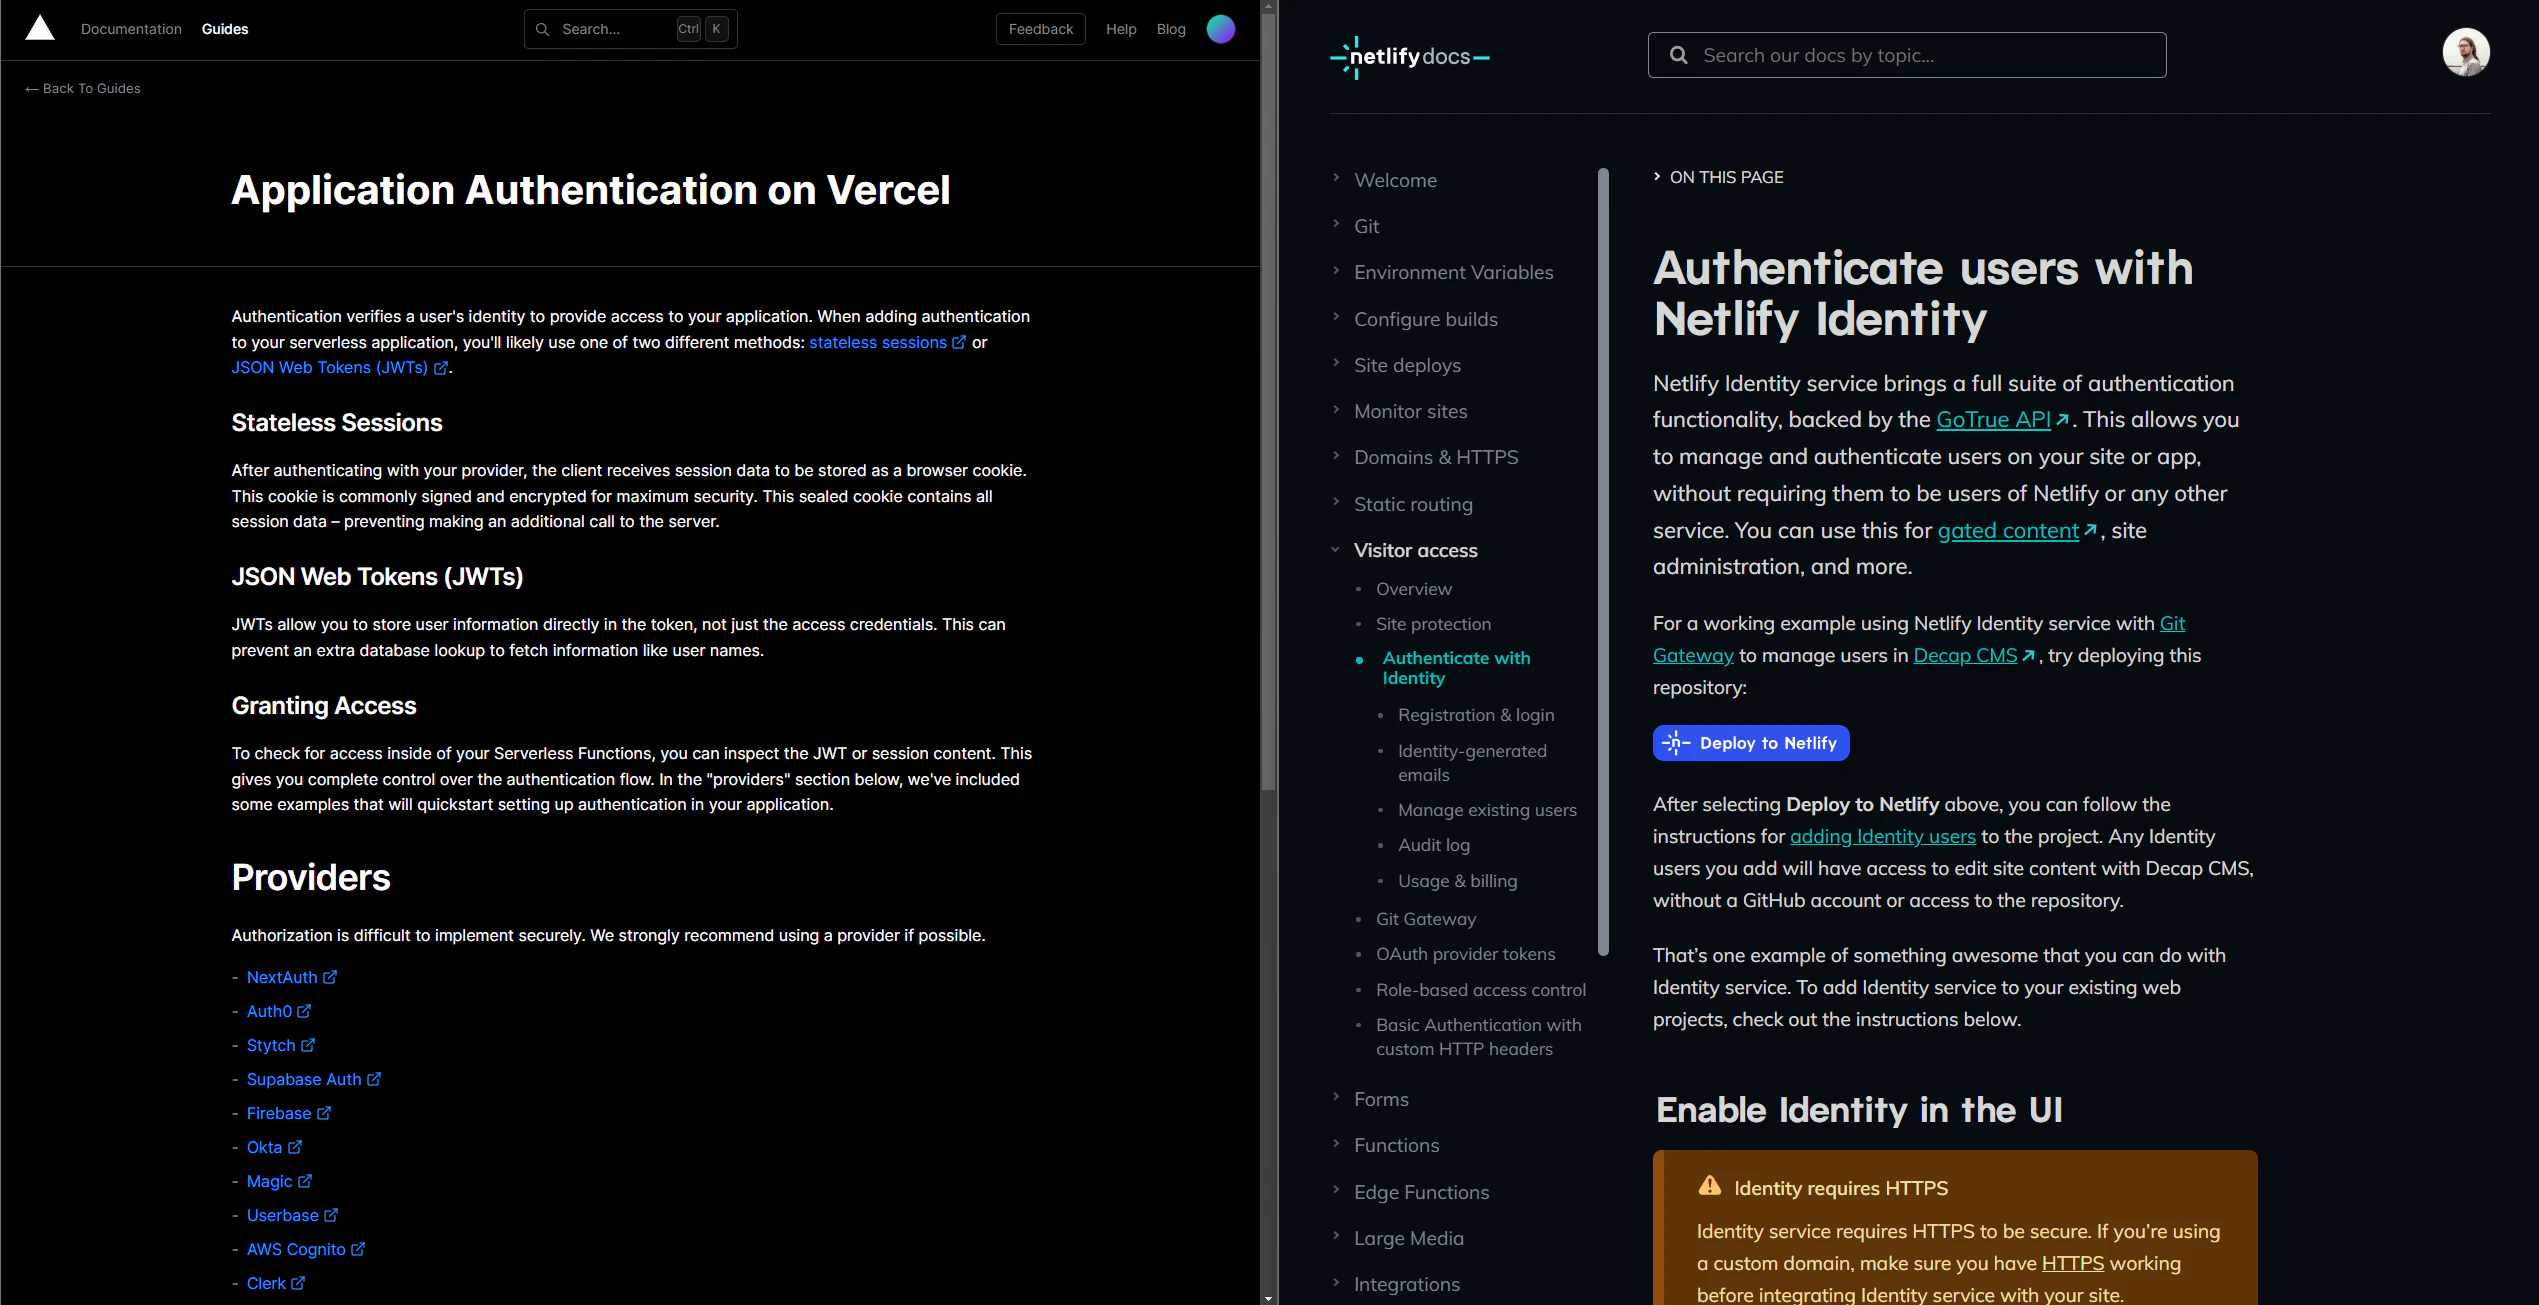This screenshot has height=1305, width=2539.
Task: Open Overview under Visitor access
Action: click(x=1413, y=589)
